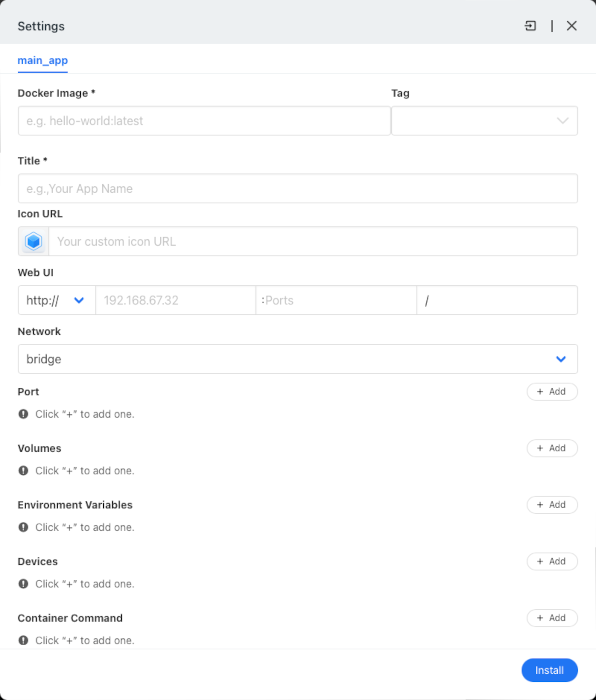
Task: Click the Web UI path field
Action: point(497,300)
